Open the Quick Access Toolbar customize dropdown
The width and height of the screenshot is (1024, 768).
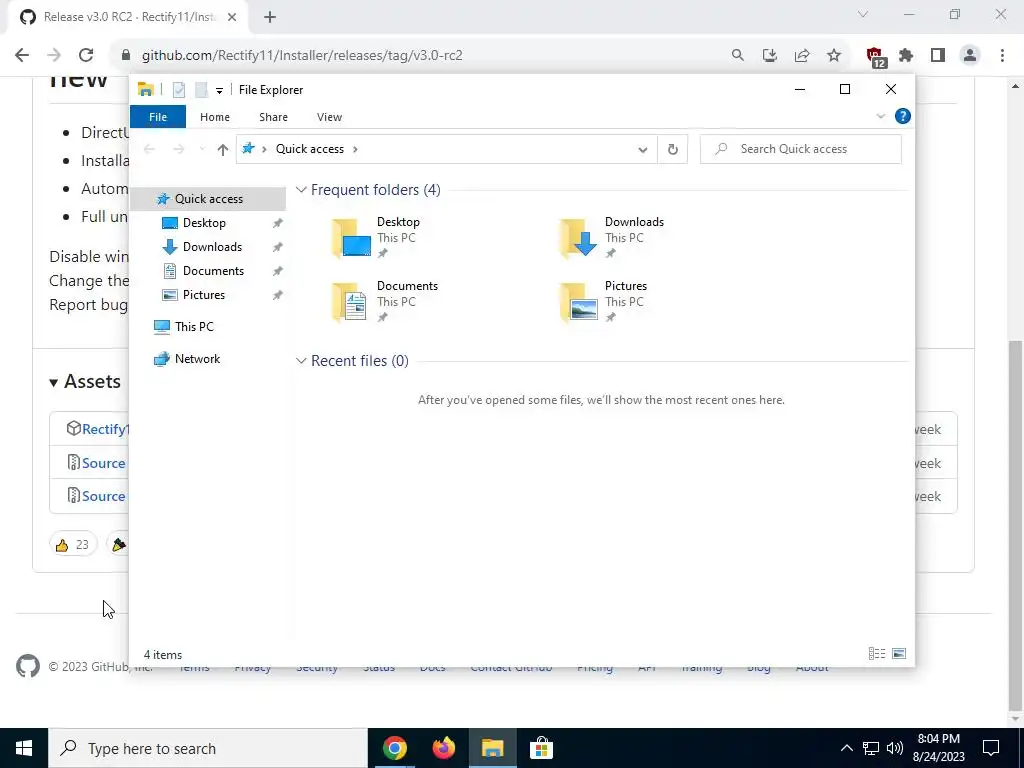pyautogui.click(x=219, y=90)
